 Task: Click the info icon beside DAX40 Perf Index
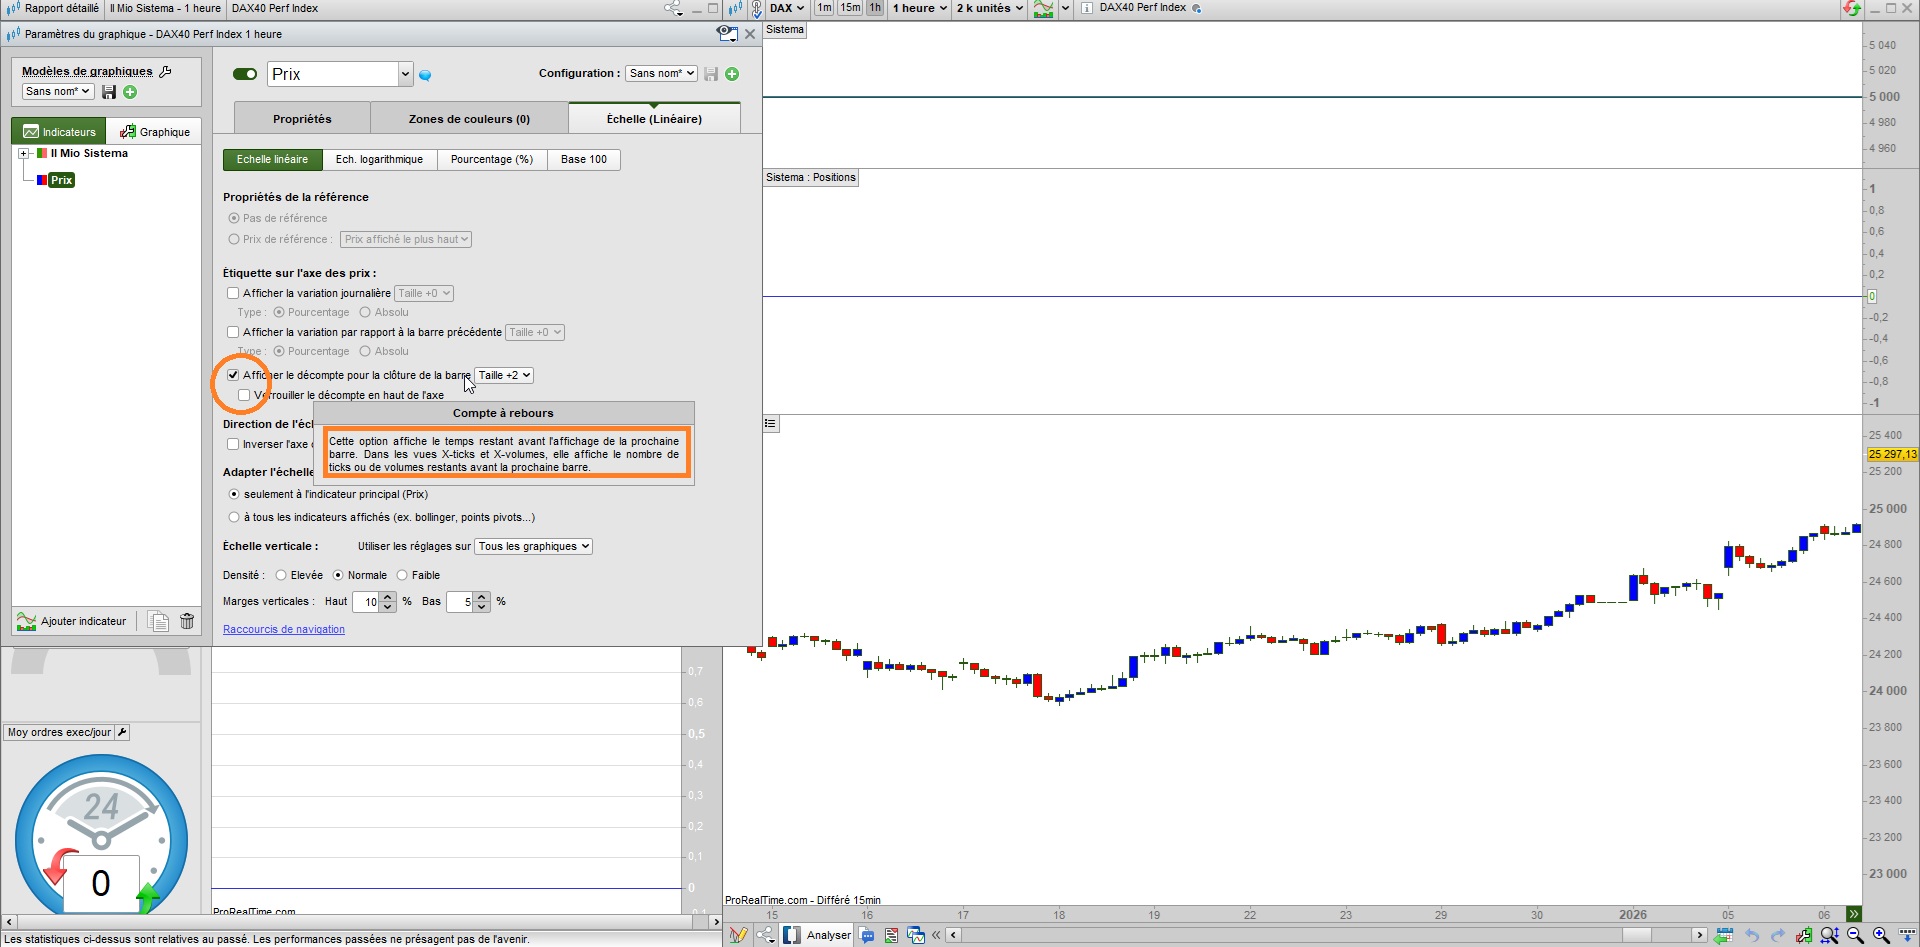tap(1086, 8)
